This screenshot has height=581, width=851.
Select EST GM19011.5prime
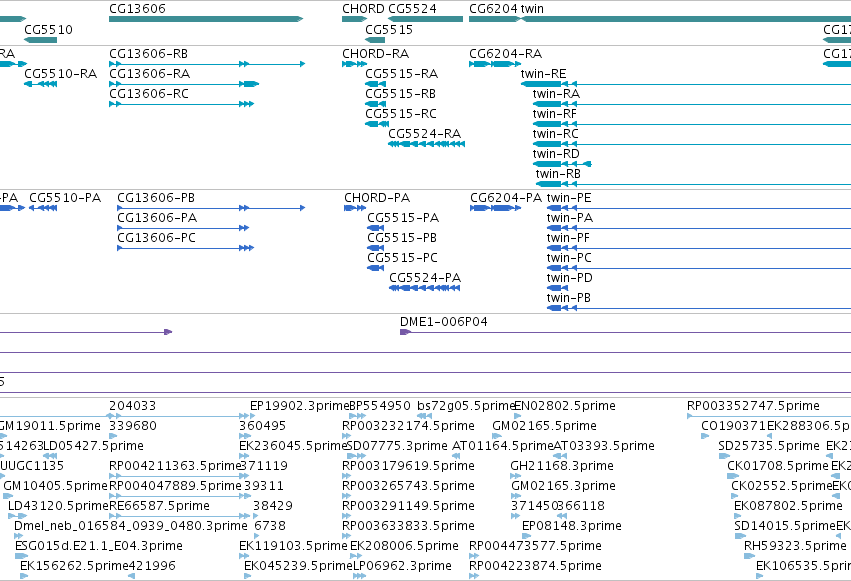(49, 426)
